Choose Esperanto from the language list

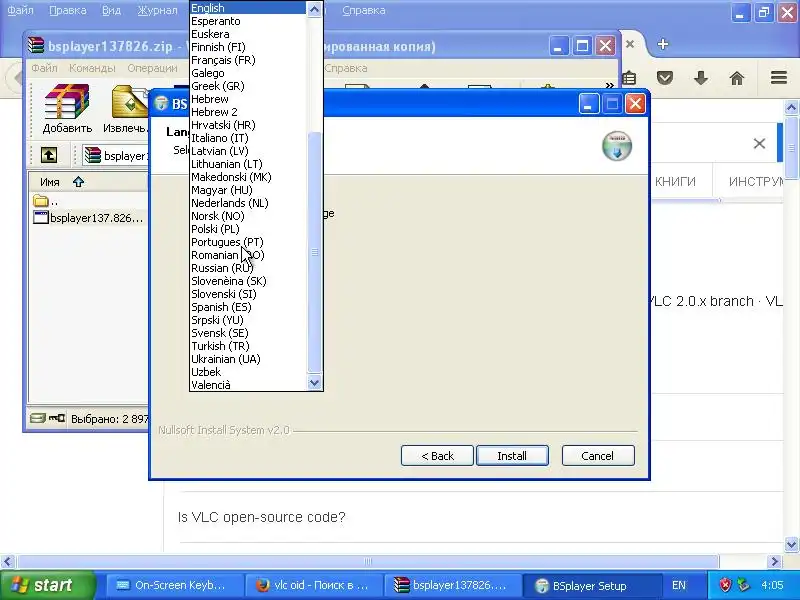(x=248, y=21)
